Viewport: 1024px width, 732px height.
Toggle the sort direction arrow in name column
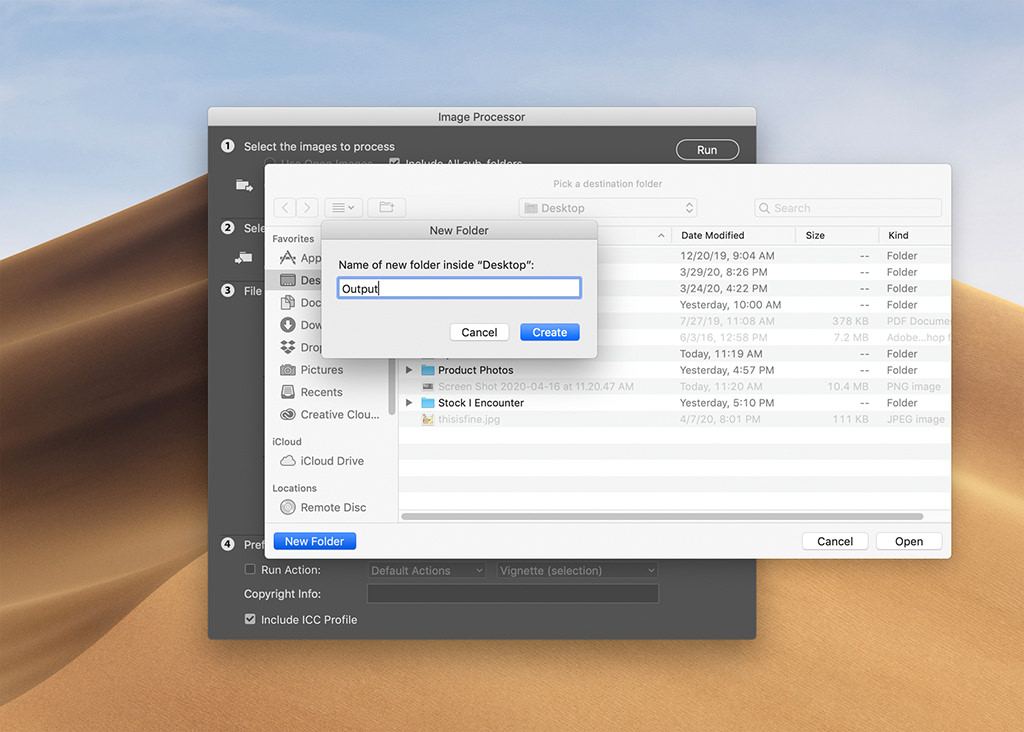661,235
